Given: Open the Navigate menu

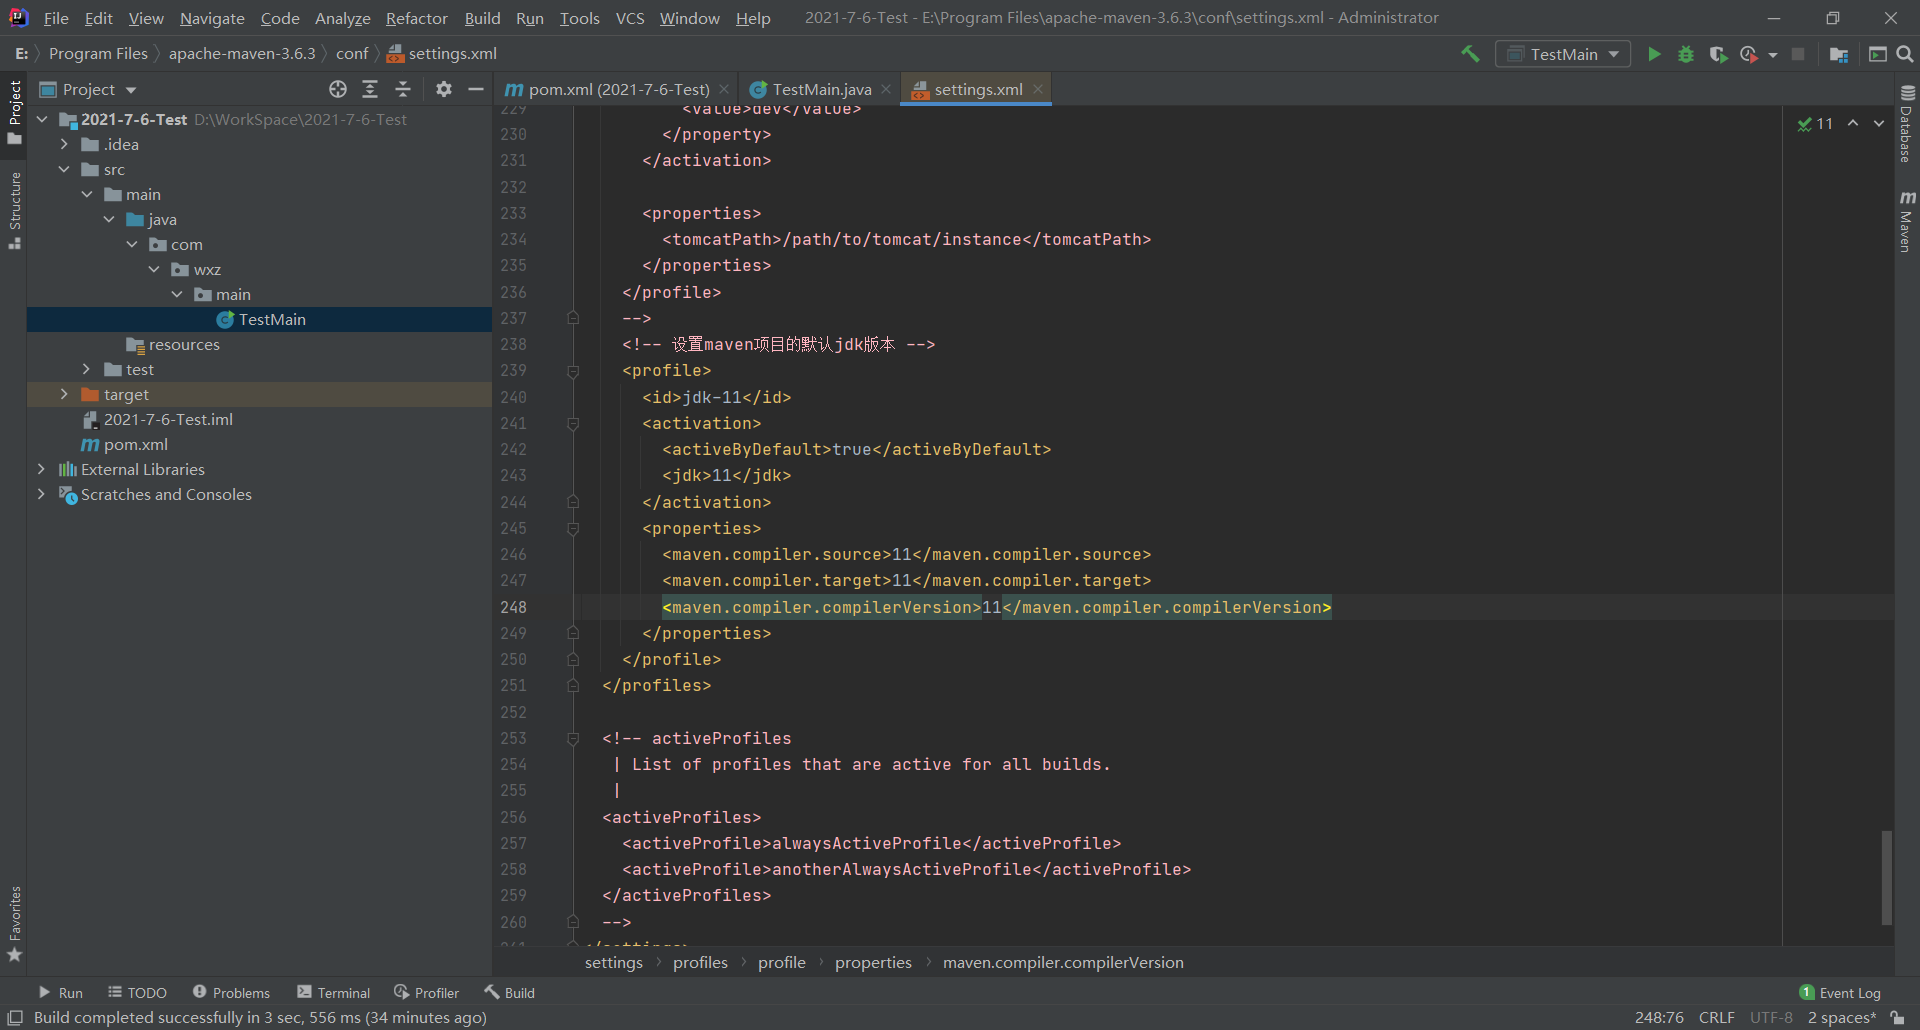Looking at the screenshot, I should click(212, 18).
